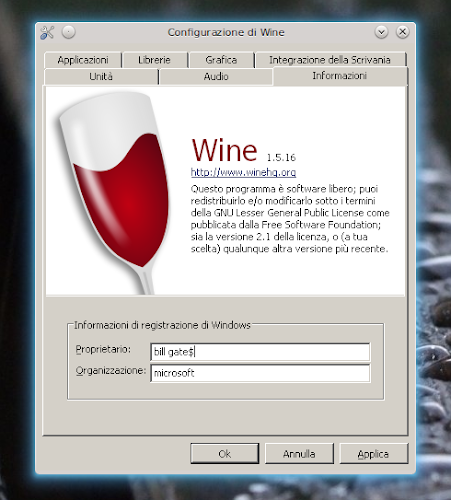Switch to the Librerie tab

point(154,60)
